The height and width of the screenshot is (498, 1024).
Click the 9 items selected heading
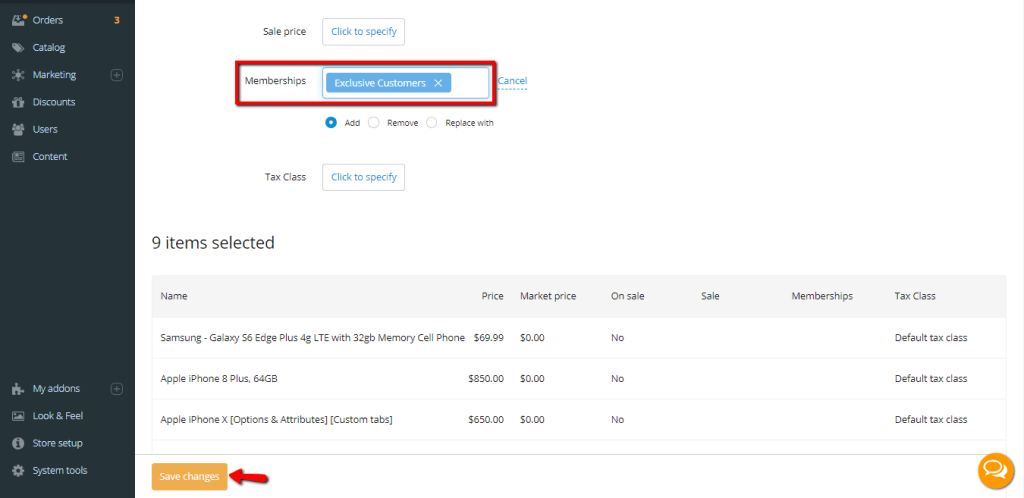pyautogui.click(x=213, y=243)
